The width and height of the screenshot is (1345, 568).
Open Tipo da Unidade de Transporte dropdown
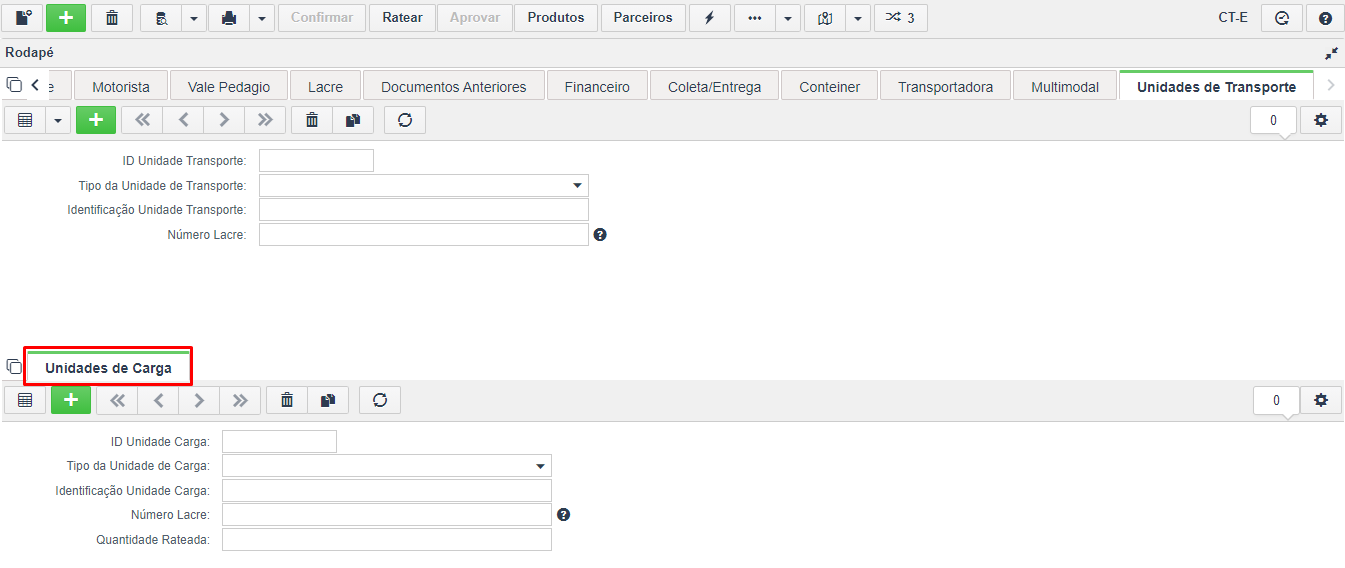(x=424, y=186)
